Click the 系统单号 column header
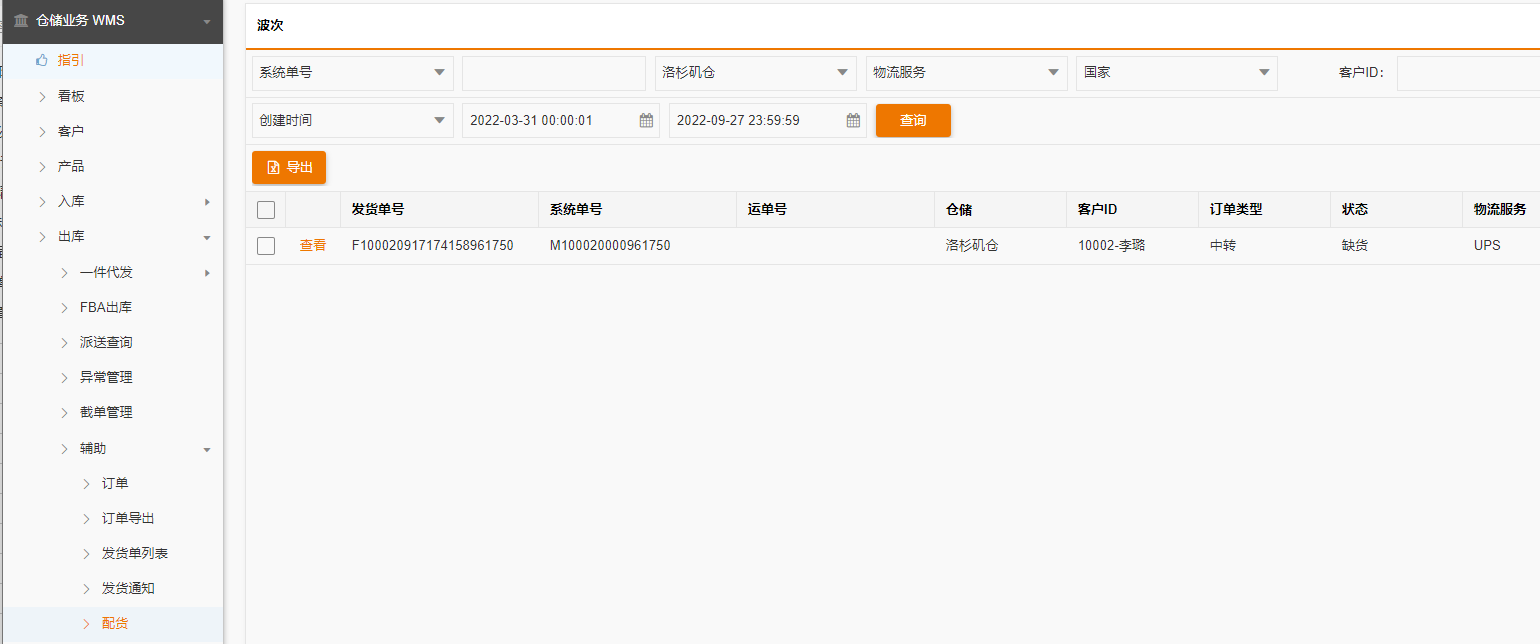Image resolution: width=1540 pixels, height=644 pixels. 638,210
